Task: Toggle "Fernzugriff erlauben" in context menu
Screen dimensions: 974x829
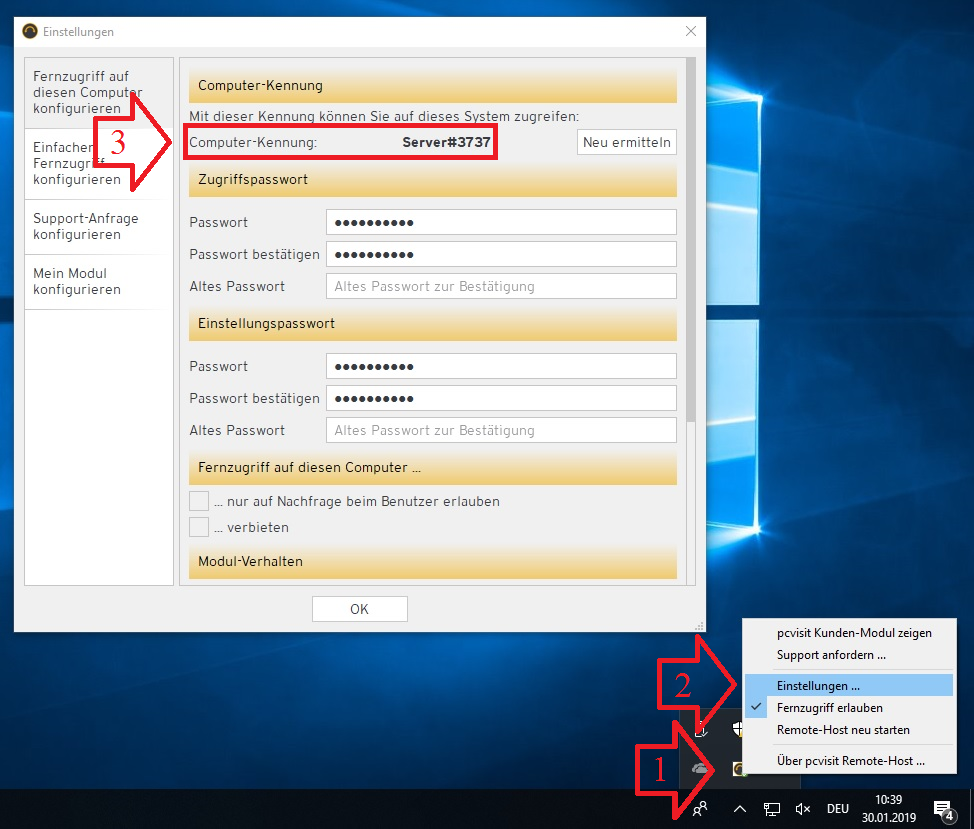Action: pos(829,708)
